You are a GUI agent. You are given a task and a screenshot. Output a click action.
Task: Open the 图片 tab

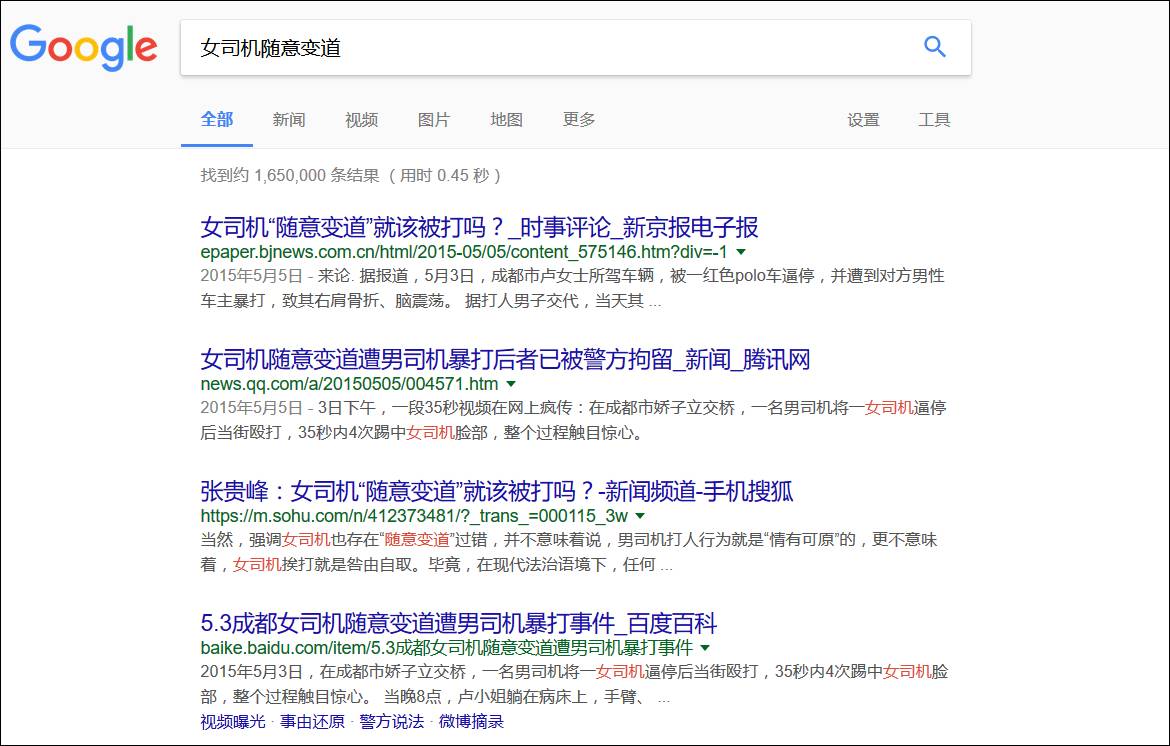pyautogui.click(x=434, y=119)
